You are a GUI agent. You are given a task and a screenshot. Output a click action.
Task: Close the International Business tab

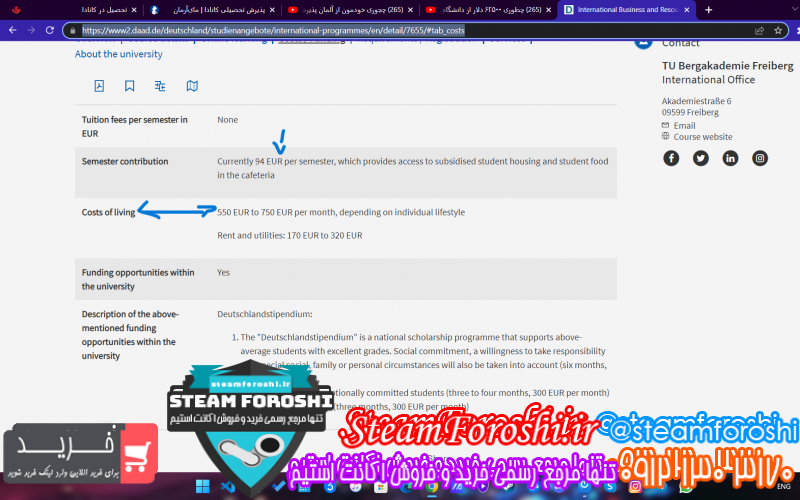point(687,10)
